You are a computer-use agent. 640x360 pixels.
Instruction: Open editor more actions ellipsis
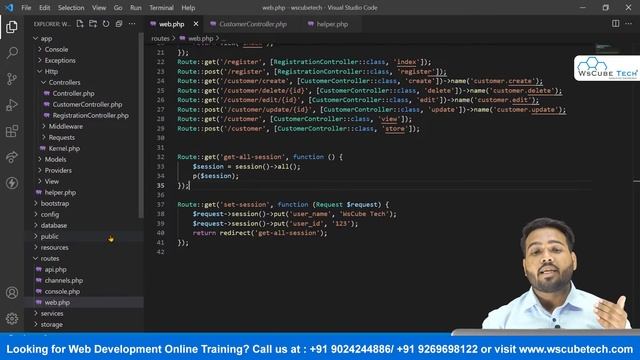tap(628, 24)
